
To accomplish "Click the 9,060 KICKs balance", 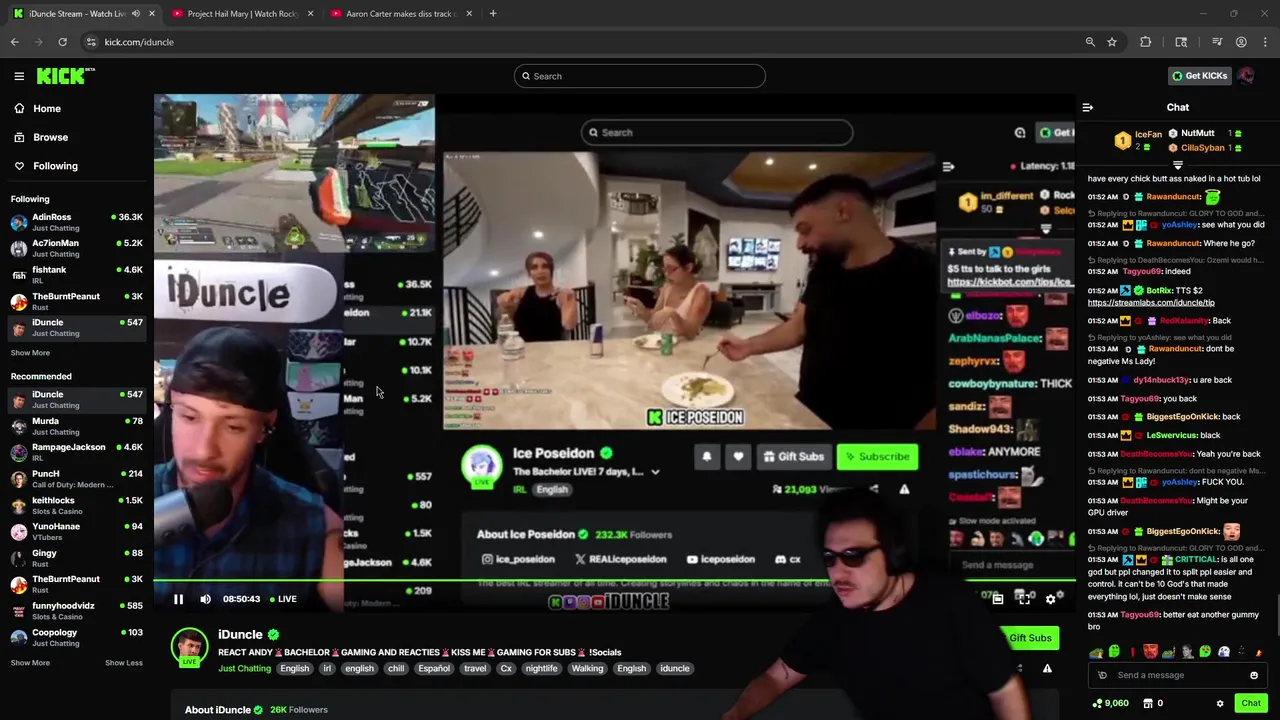I will pos(1110,703).
